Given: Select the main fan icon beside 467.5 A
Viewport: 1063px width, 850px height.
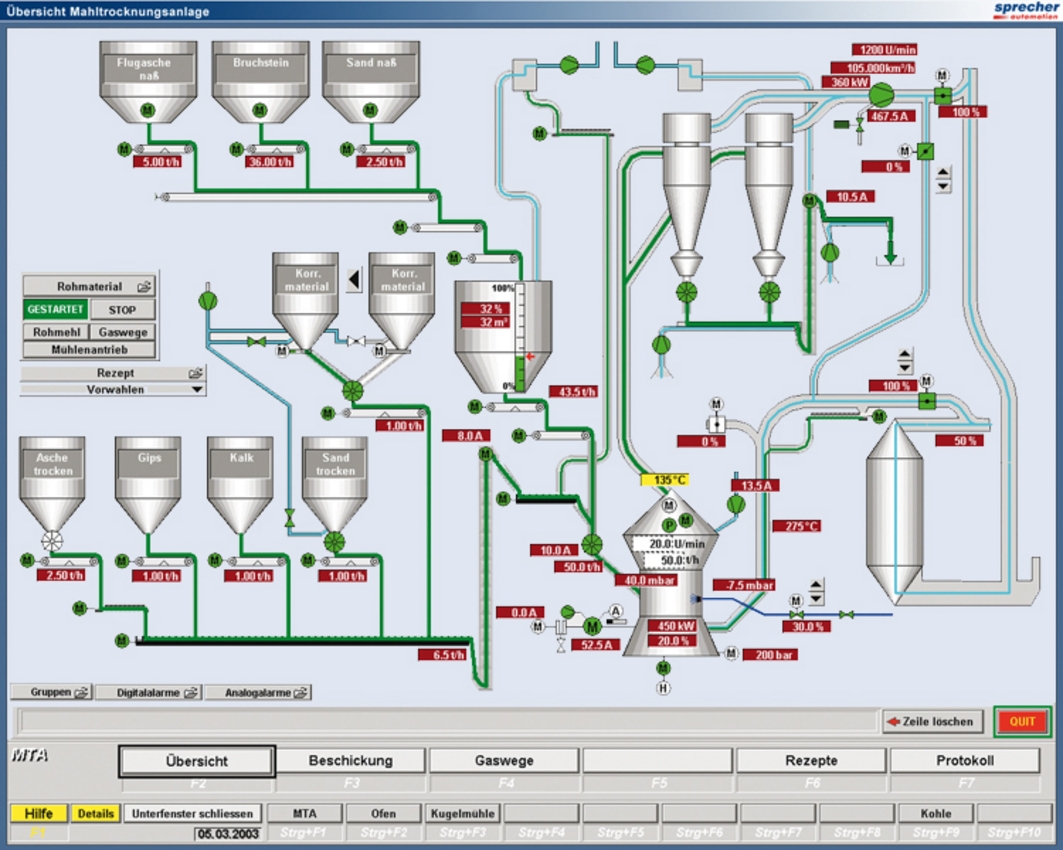Looking at the screenshot, I should (881, 94).
